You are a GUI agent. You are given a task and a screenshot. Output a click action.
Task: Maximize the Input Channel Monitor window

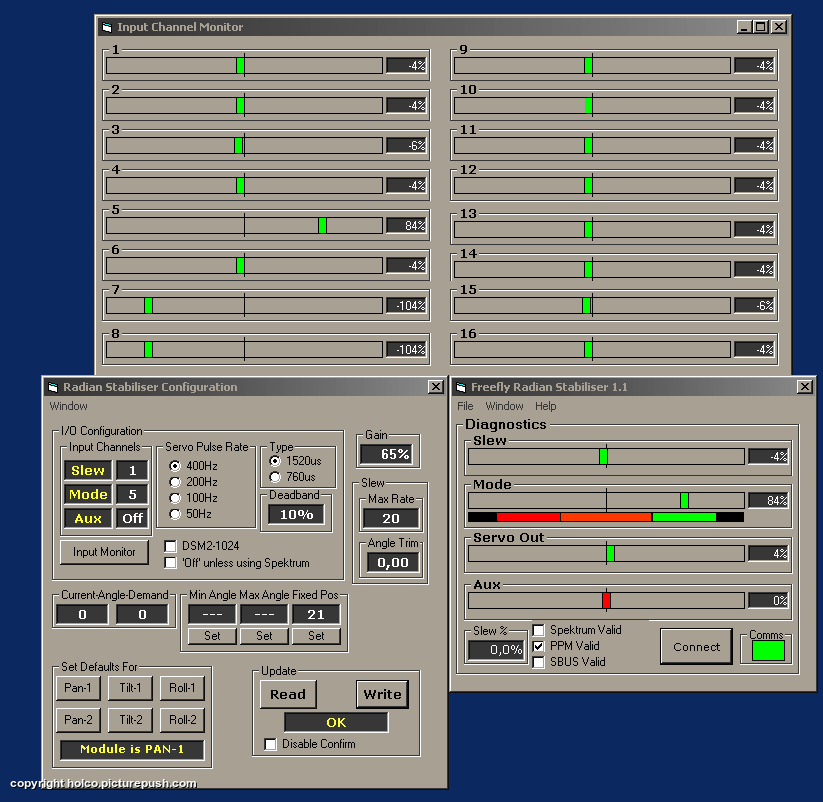pos(761,27)
